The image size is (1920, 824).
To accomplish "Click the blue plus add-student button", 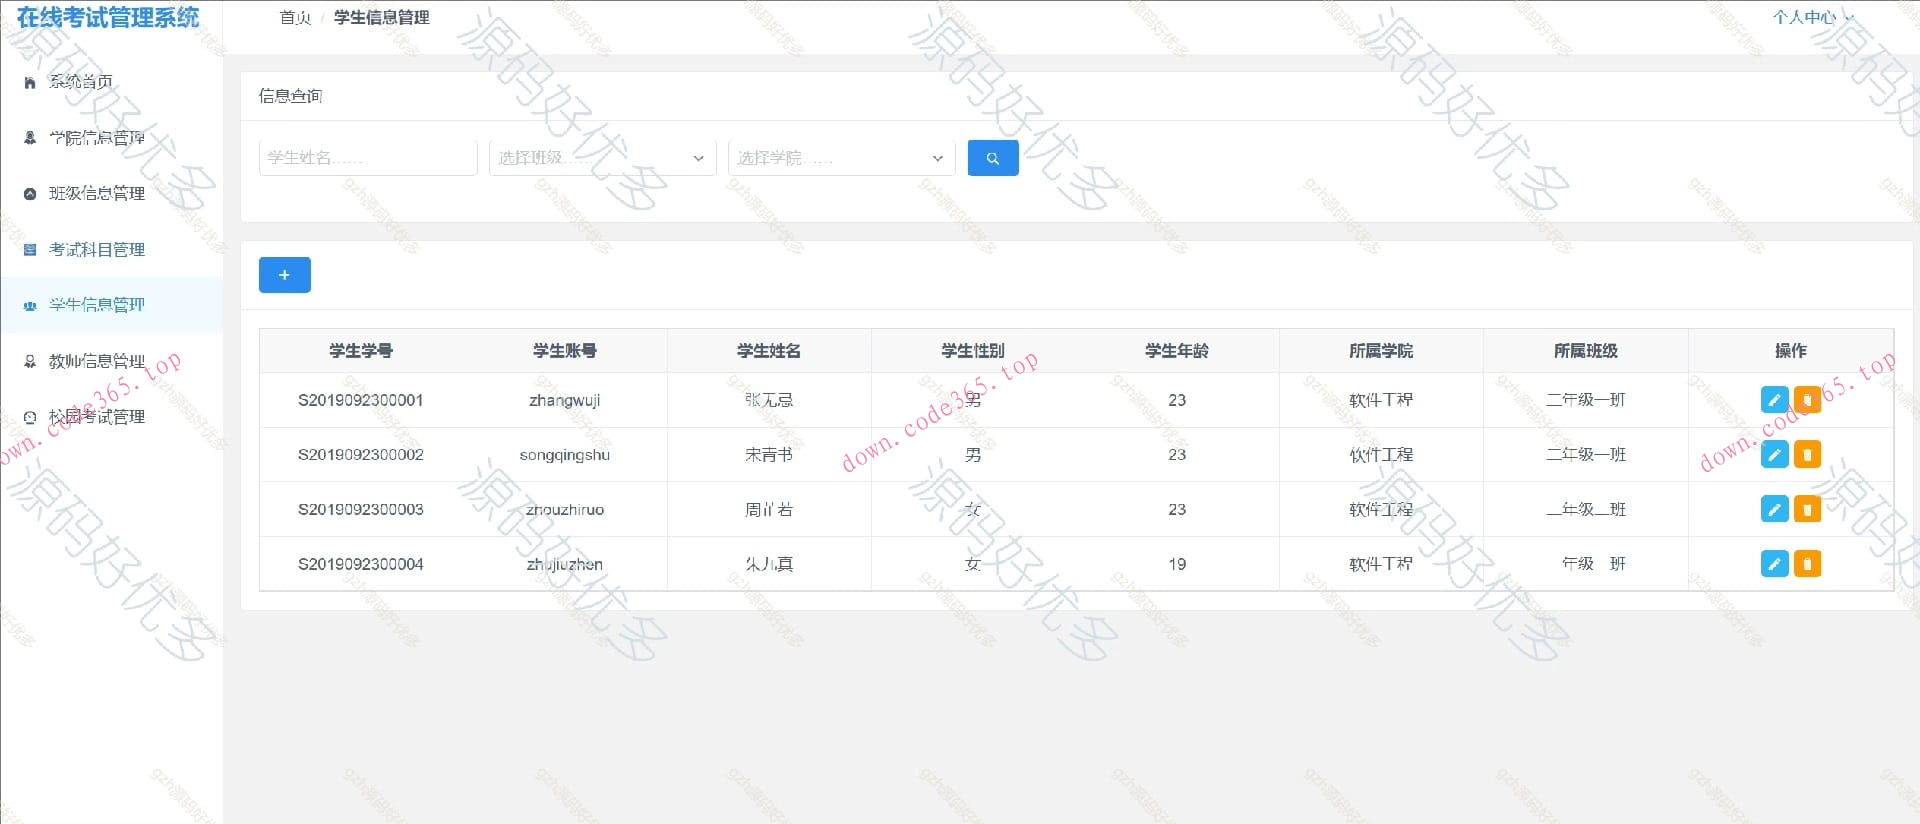I will pos(285,275).
